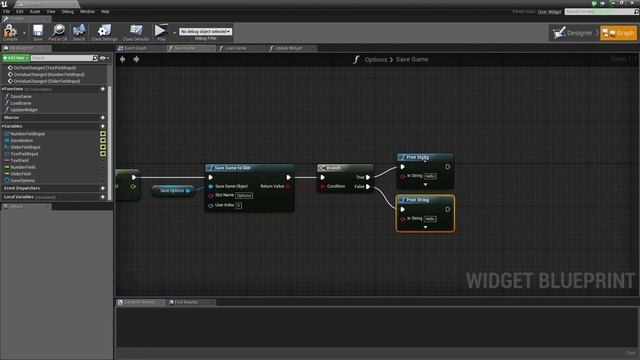This screenshot has width=640, height=360.
Task: Add a new function with the plus icon
Action: point(102,89)
